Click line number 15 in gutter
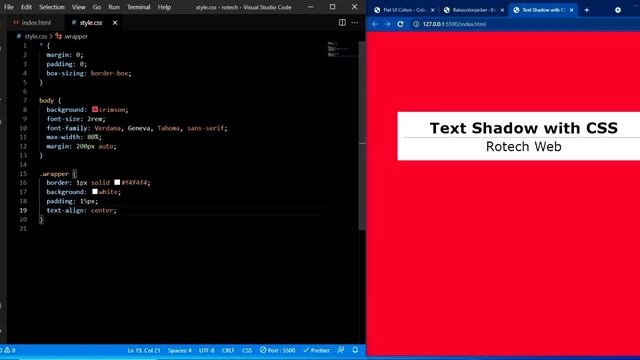 pyautogui.click(x=23, y=173)
